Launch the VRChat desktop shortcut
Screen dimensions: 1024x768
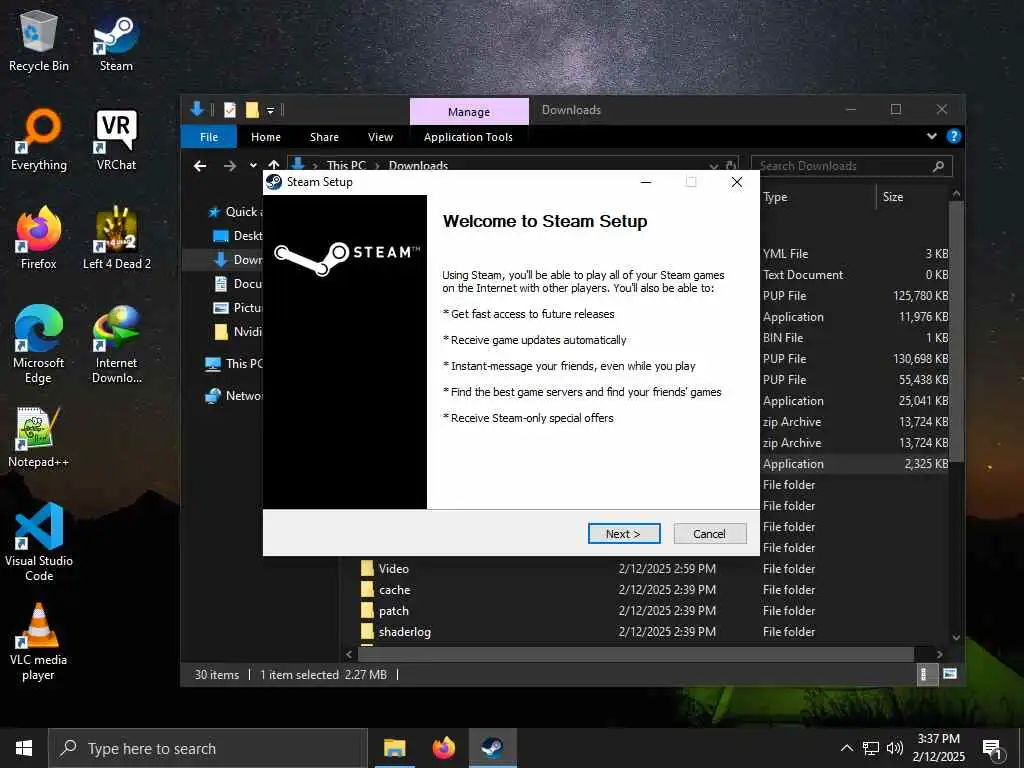pyautogui.click(x=116, y=140)
